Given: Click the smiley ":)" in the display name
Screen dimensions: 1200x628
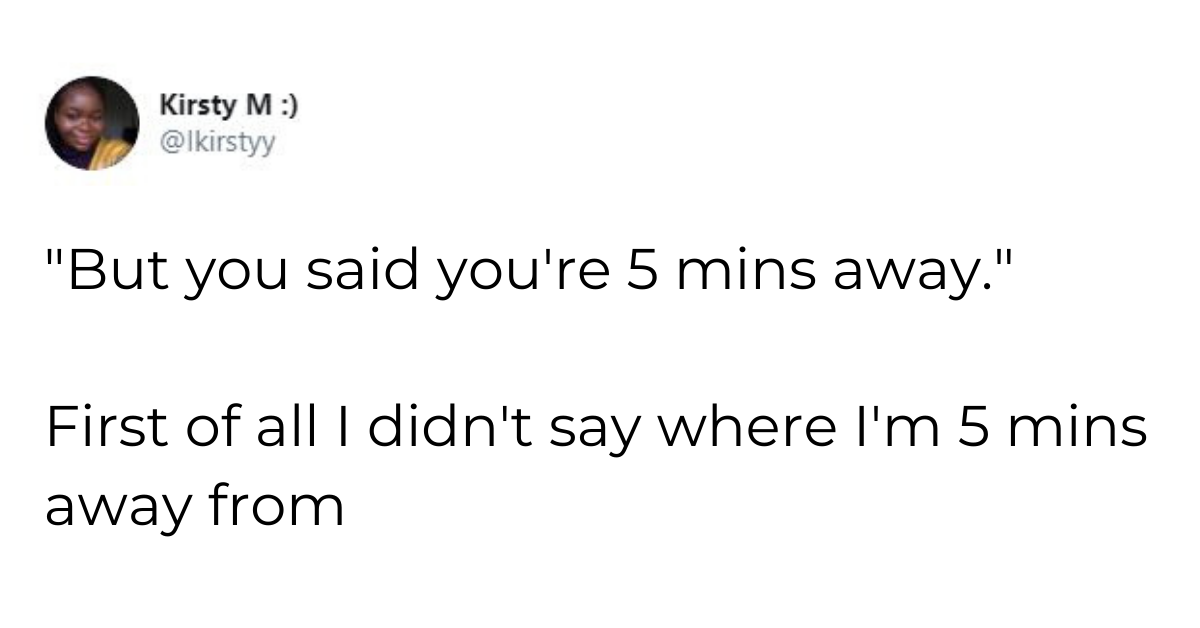Looking at the screenshot, I should [287, 105].
